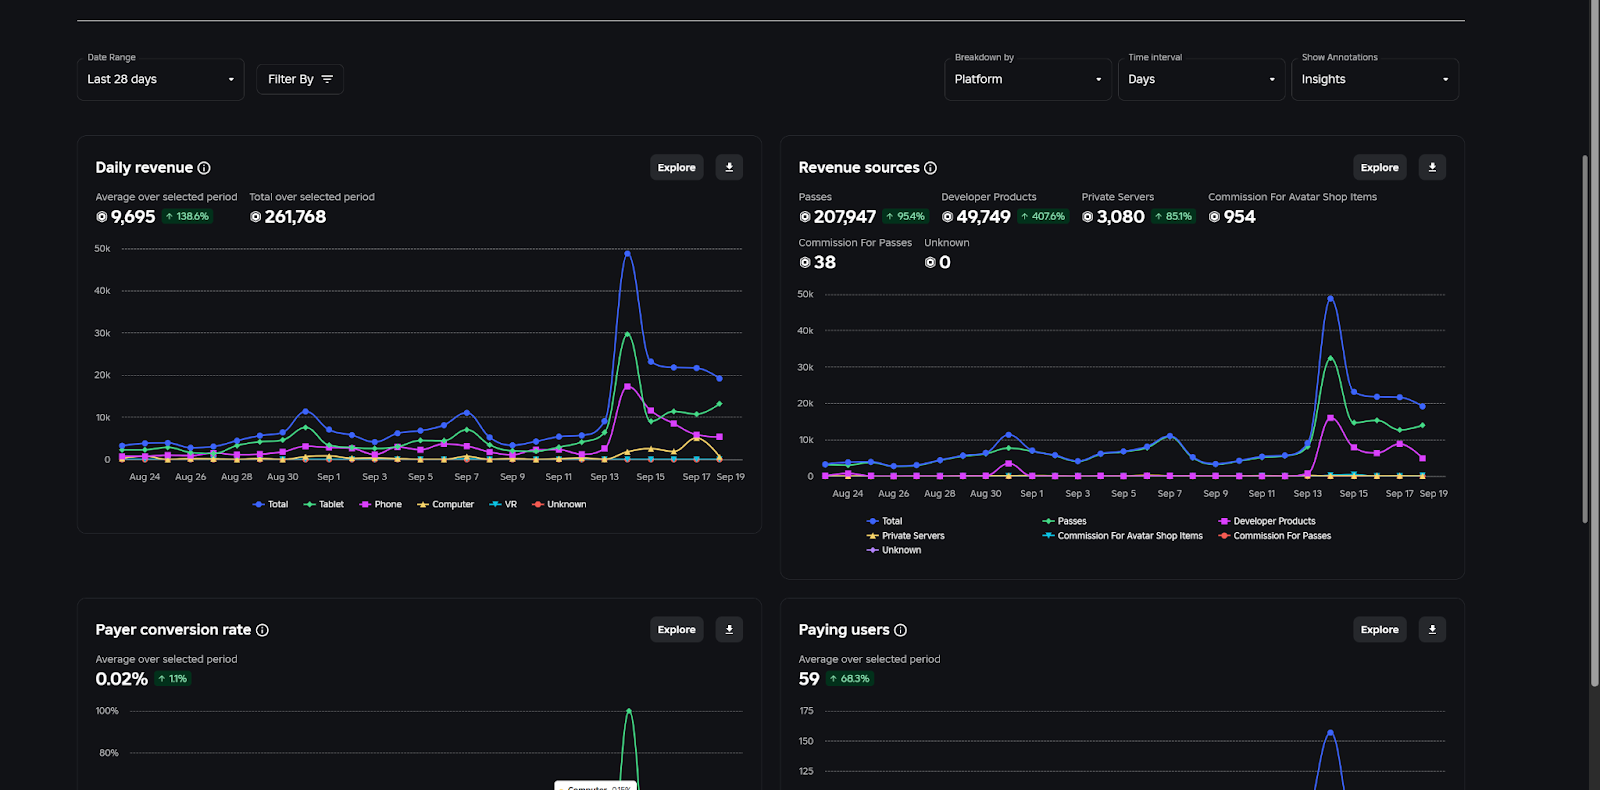Open the Time interval Days dropdown
Image resolution: width=1600 pixels, height=790 pixels.
coord(1200,79)
